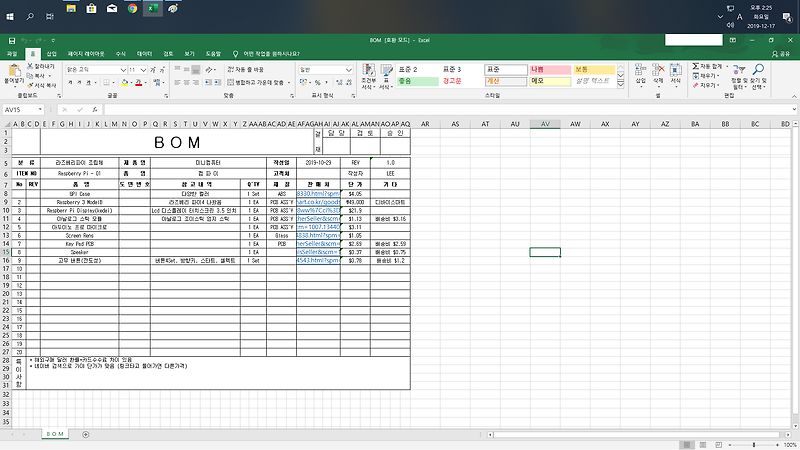
Task: Toggle bold formatting
Action: tap(70, 82)
